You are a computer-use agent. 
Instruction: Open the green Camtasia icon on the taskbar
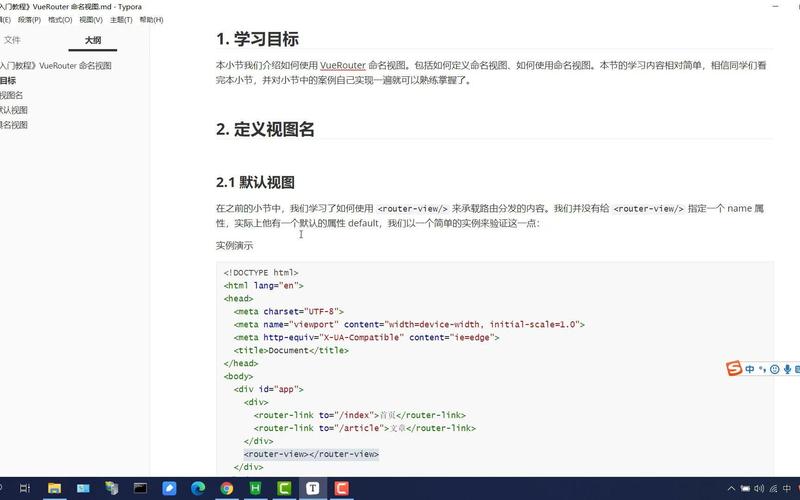[x=284, y=488]
